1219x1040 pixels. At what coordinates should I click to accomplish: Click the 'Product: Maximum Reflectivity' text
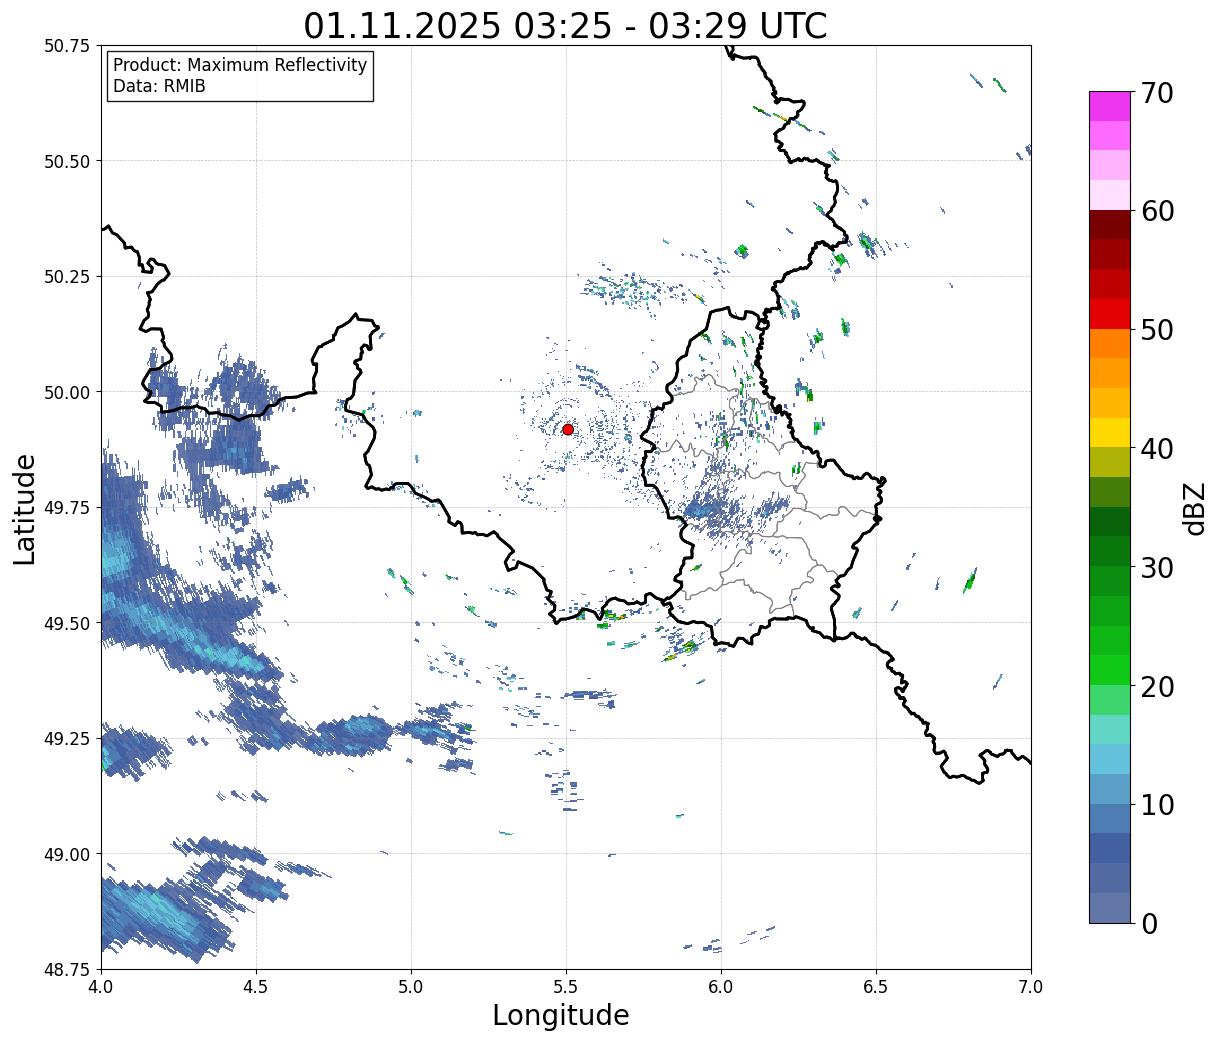tap(240, 65)
